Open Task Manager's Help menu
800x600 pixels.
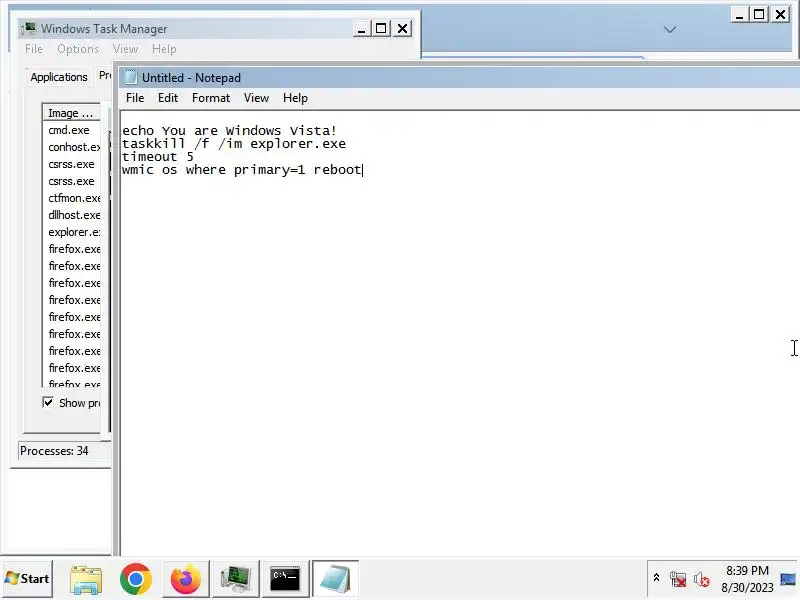pos(164,49)
